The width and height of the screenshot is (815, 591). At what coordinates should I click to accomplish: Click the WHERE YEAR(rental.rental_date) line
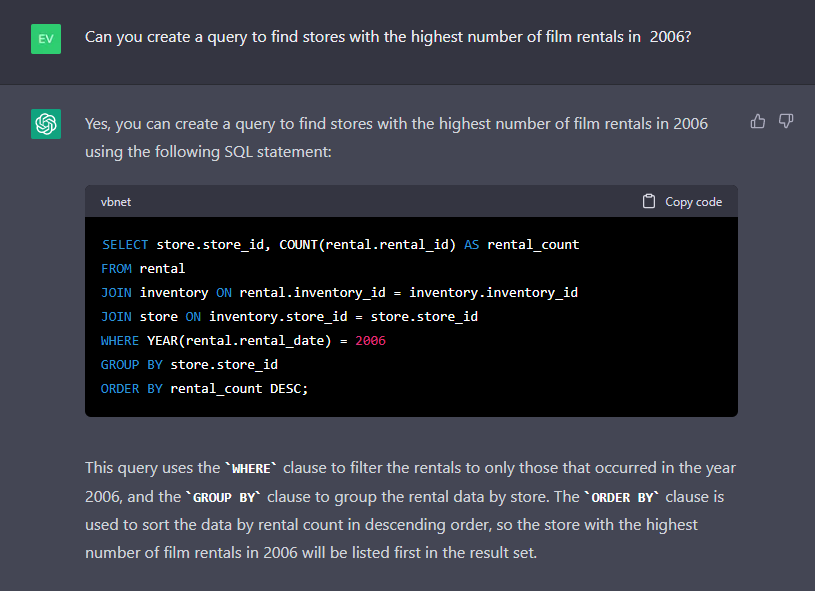243,341
